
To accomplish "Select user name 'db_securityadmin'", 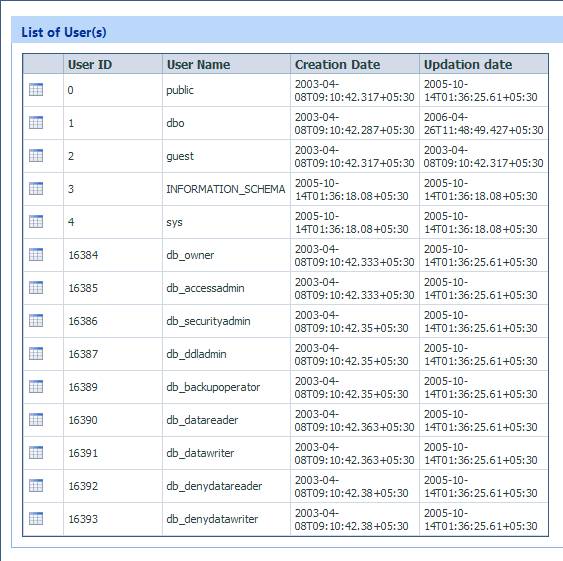I will 208,321.
